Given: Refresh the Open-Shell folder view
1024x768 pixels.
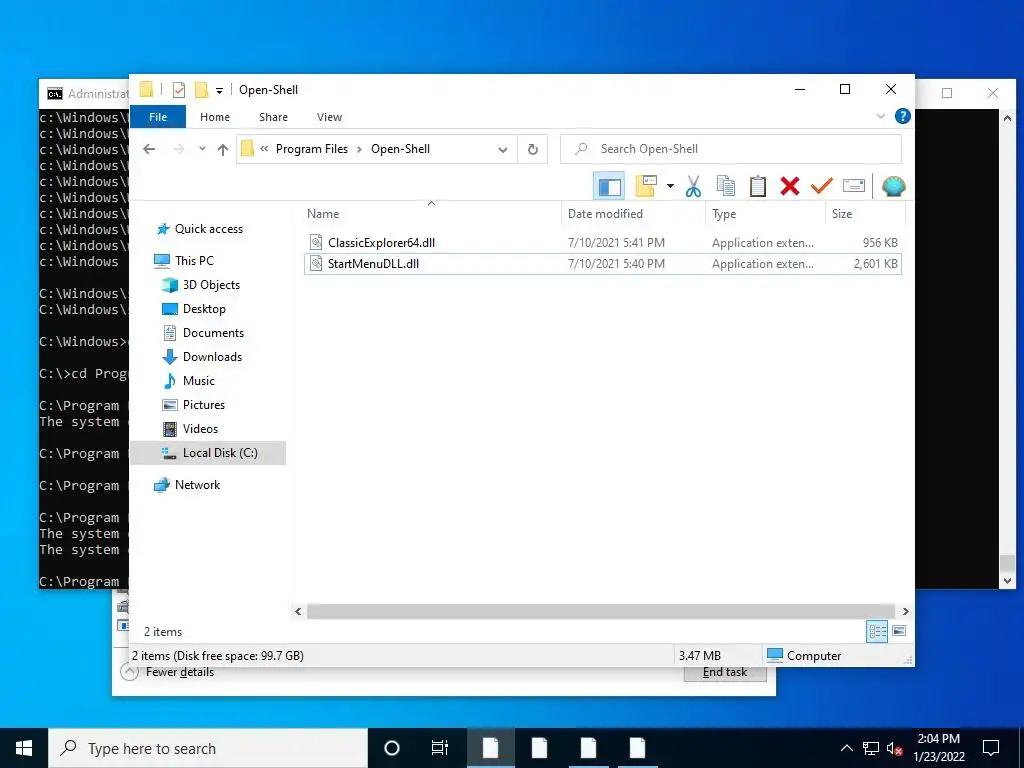Looking at the screenshot, I should coord(533,150).
